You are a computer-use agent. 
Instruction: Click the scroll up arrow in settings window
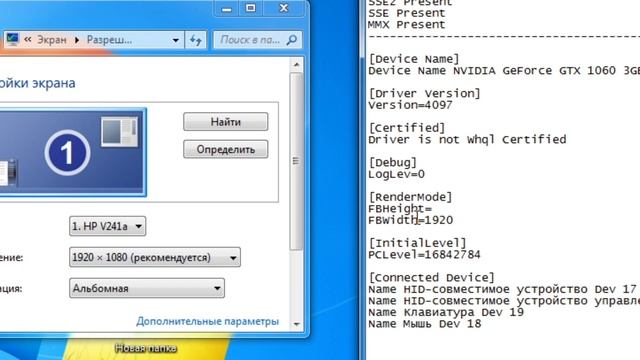[x=297, y=64]
